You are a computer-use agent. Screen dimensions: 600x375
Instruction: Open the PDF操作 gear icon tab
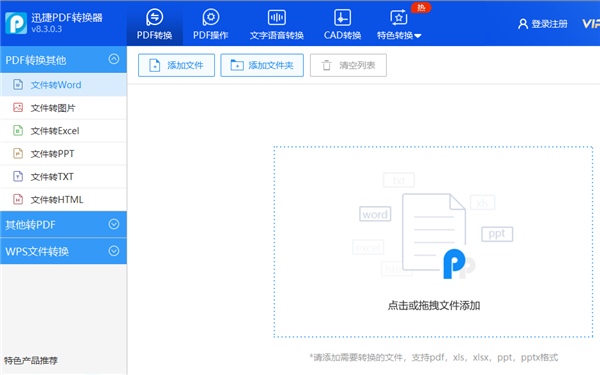[x=211, y=17]
